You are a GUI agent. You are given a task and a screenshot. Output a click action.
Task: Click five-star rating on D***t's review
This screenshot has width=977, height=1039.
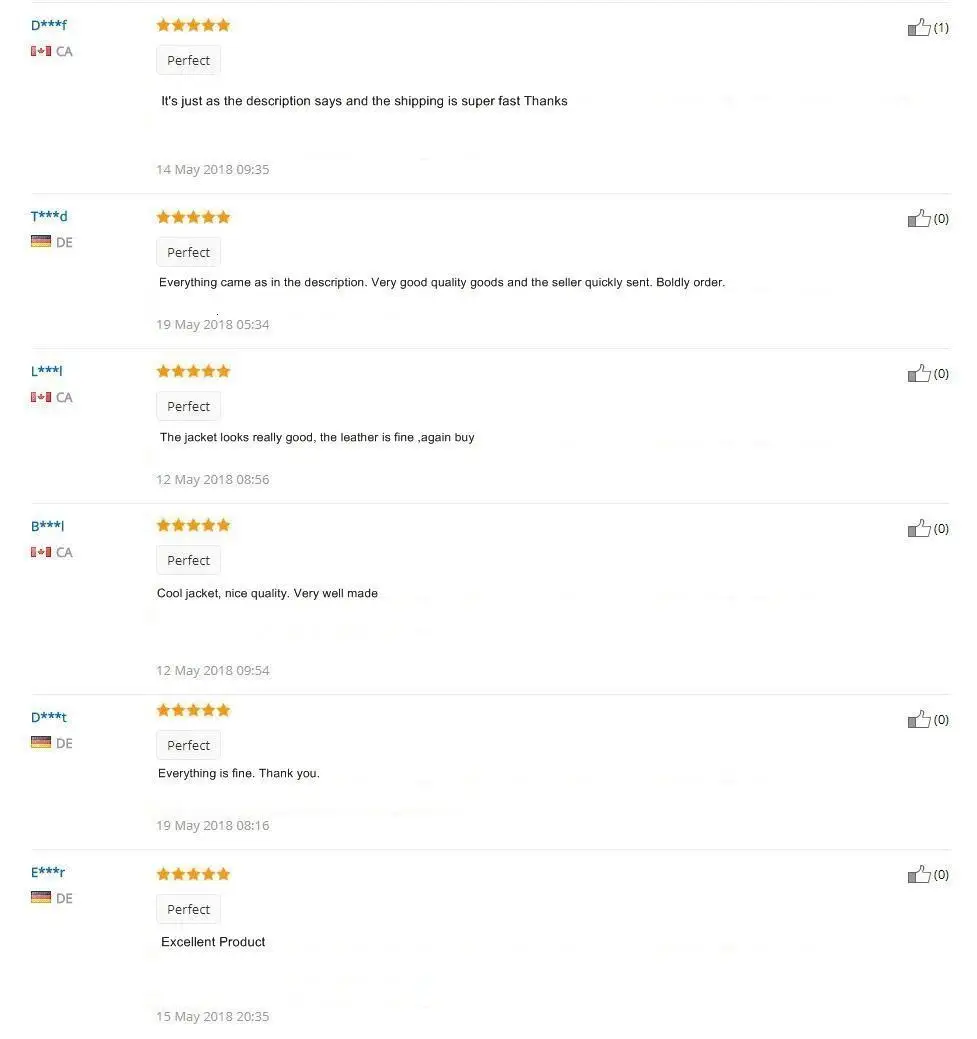193,710
